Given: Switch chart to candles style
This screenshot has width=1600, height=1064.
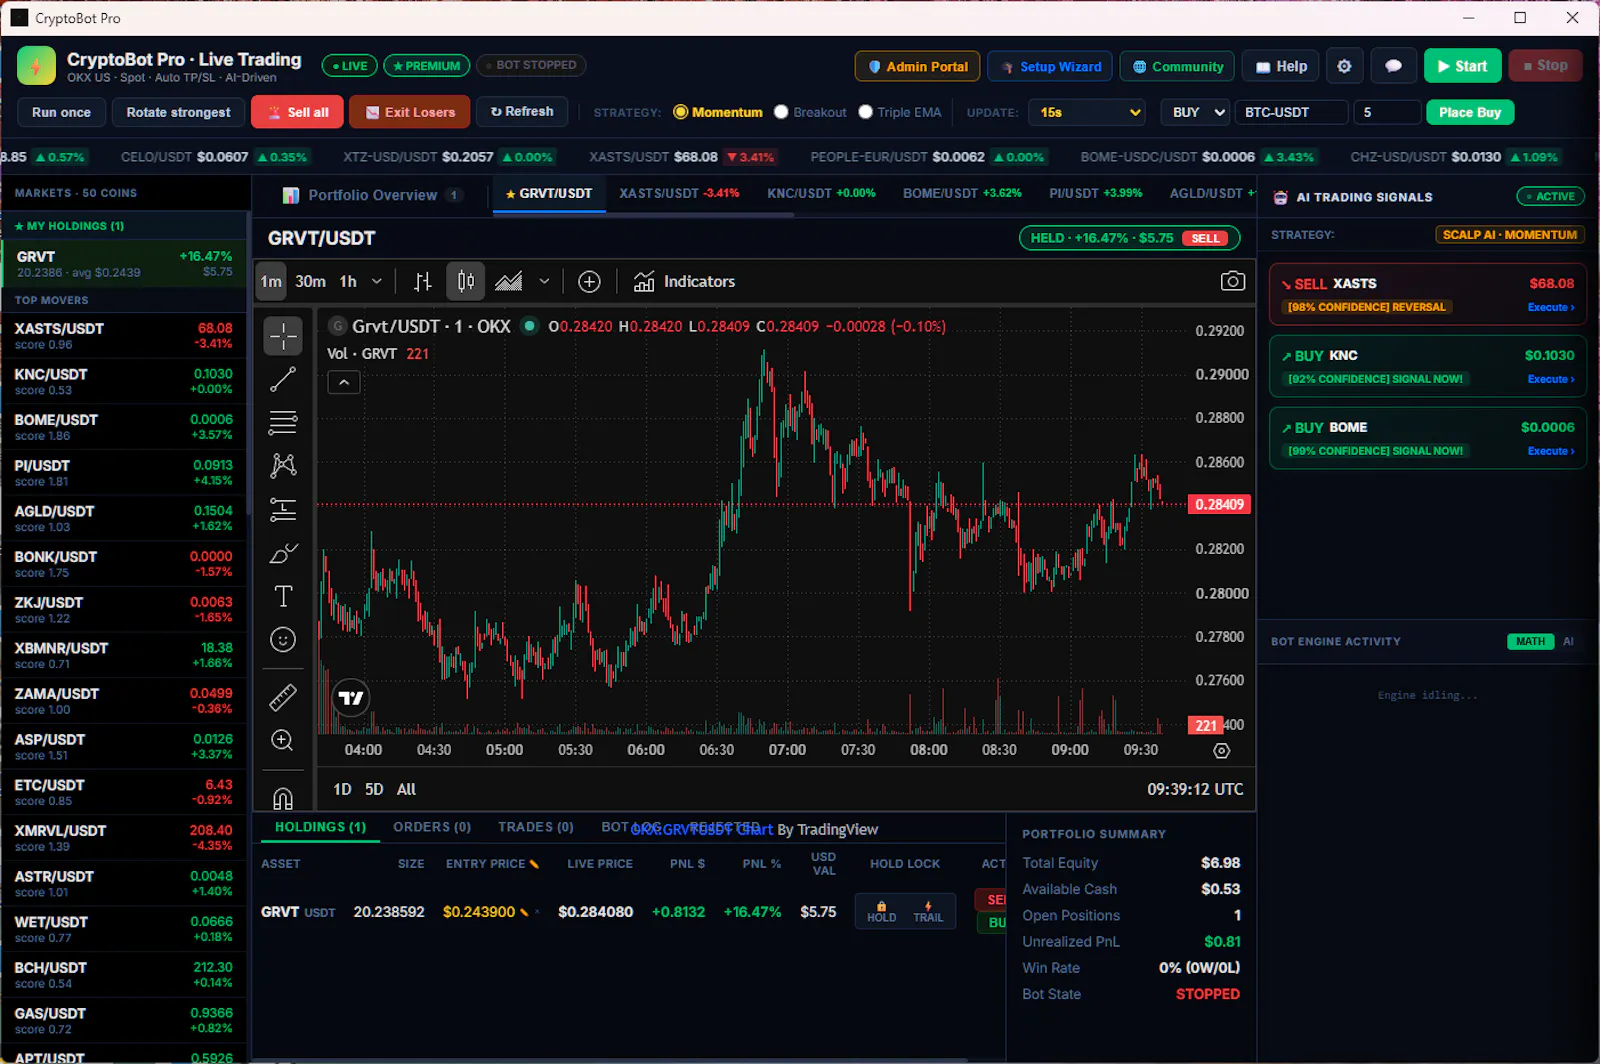Looking at the screenshot, I should (466, 282).
